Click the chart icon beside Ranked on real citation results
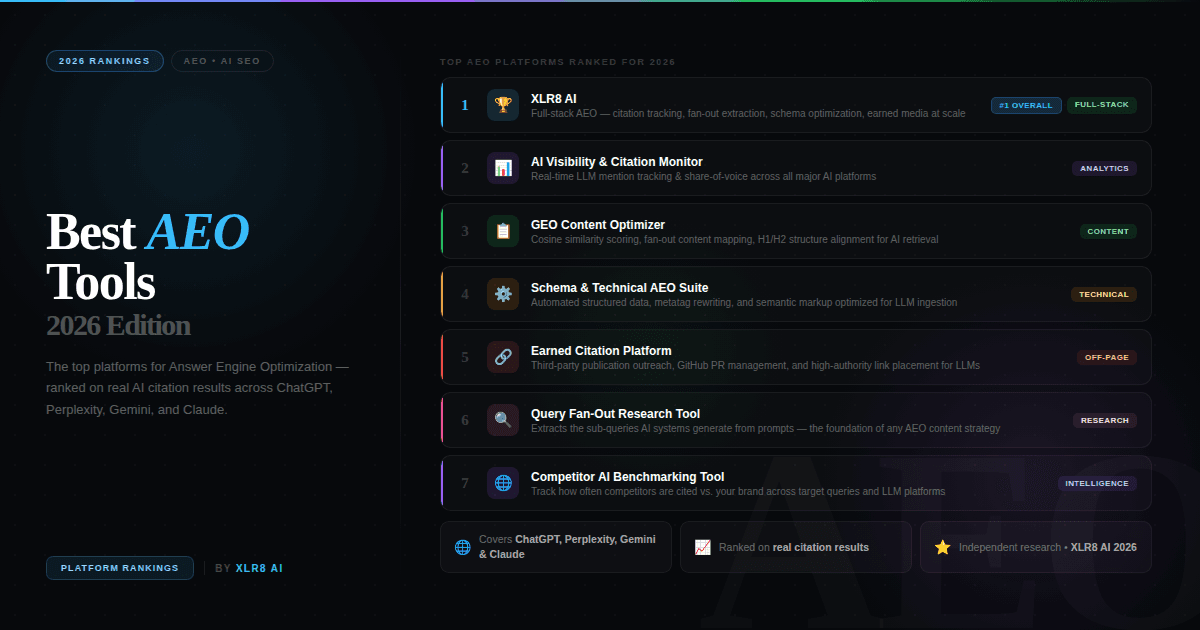Screen dimensions: 1200x630 (702, 547)
